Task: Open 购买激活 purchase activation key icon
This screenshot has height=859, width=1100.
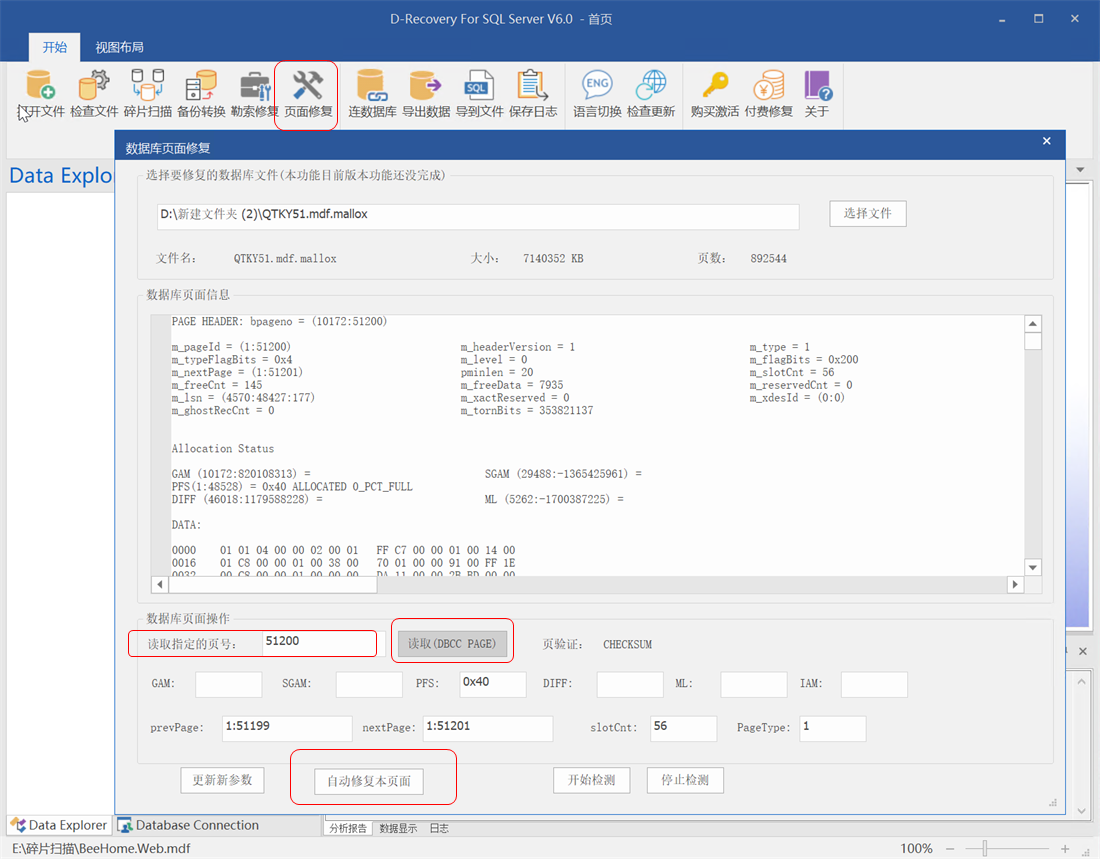Action: pyautogui.click(x=715, y=94)
